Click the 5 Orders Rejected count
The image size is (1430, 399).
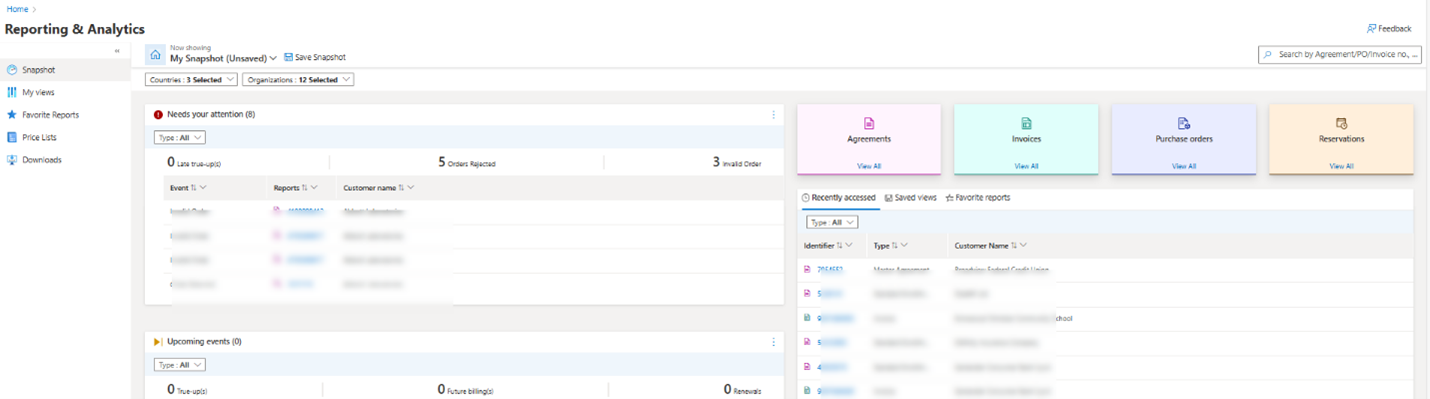tap(466, 162)
